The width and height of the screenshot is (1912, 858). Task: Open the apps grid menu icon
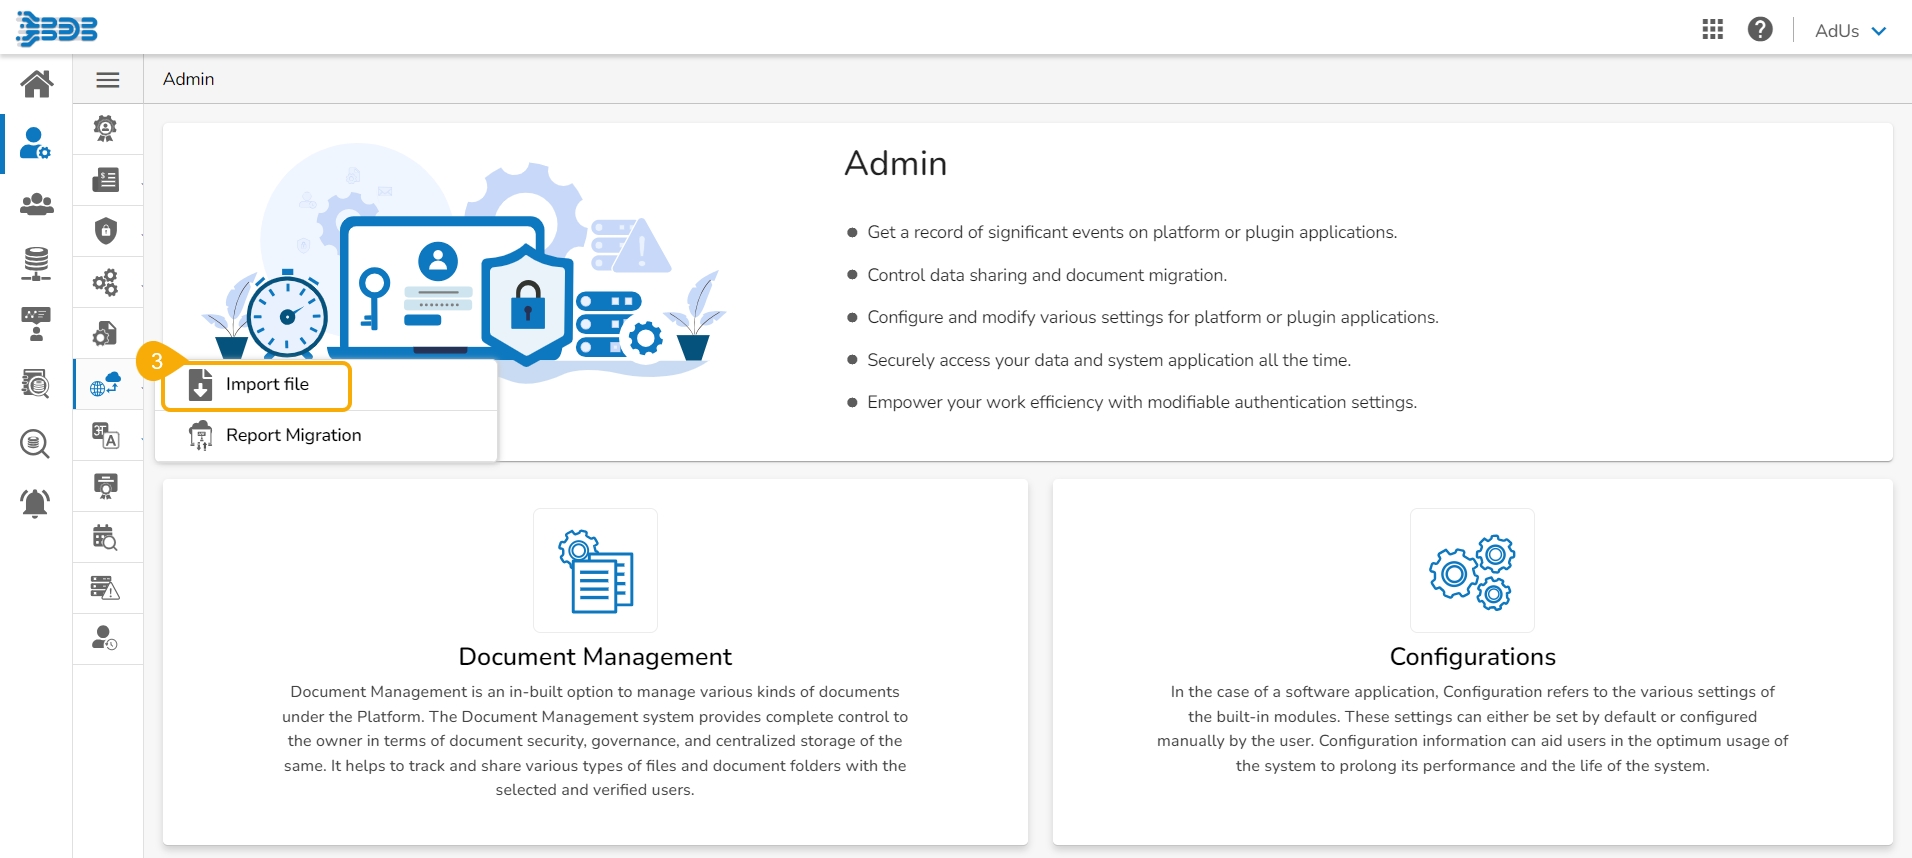click(1713, 30)
